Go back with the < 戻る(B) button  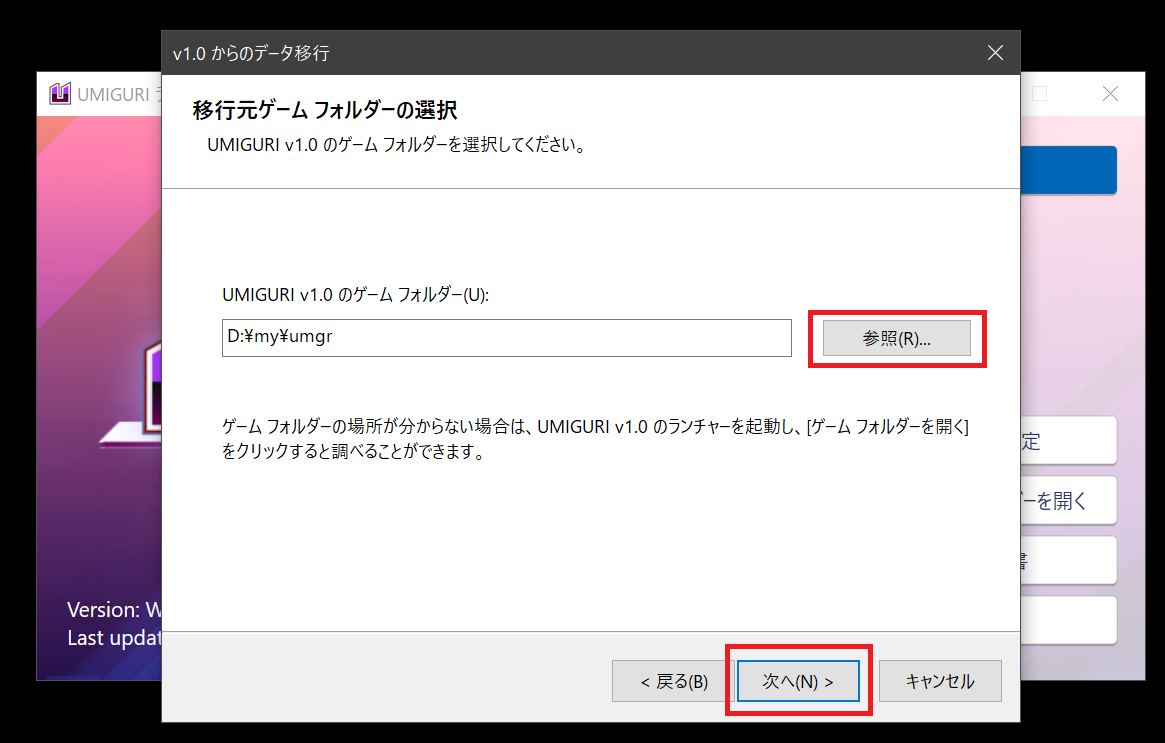674,681
